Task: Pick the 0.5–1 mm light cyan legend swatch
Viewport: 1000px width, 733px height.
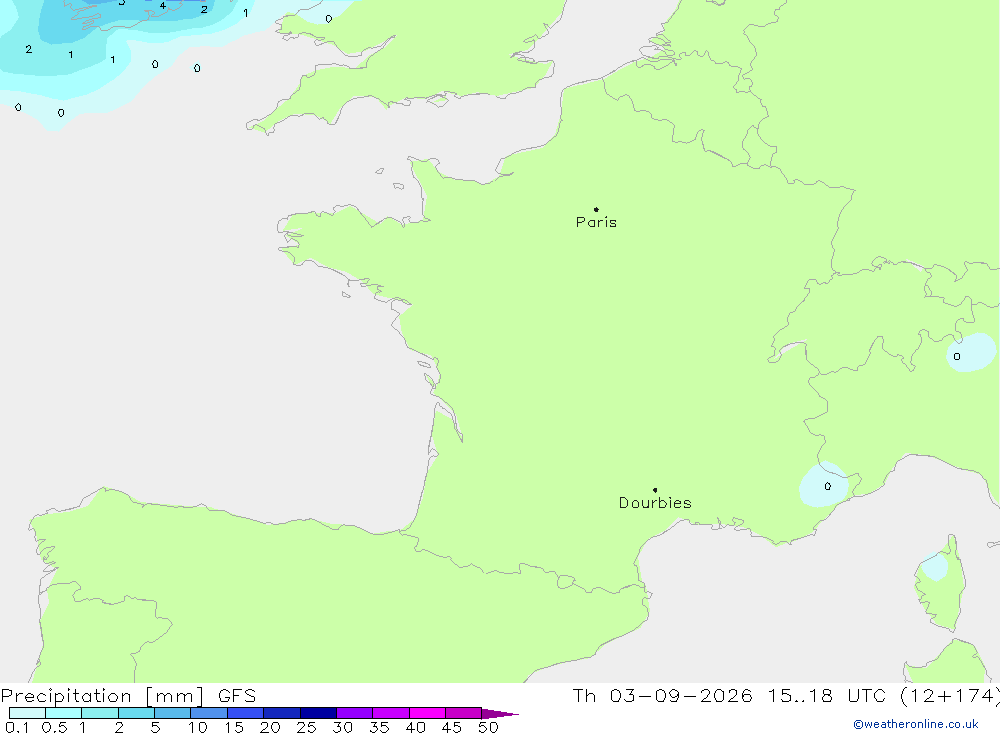Action: 64,713
